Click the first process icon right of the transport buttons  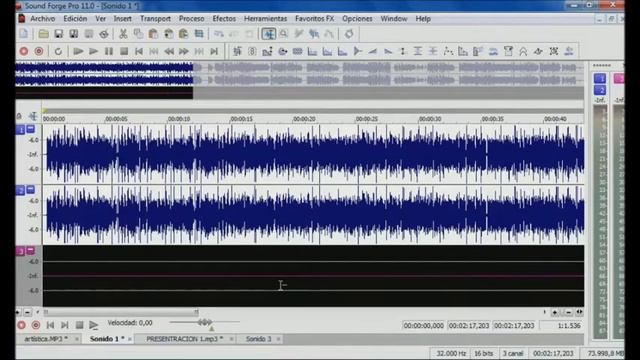(237, 51)
